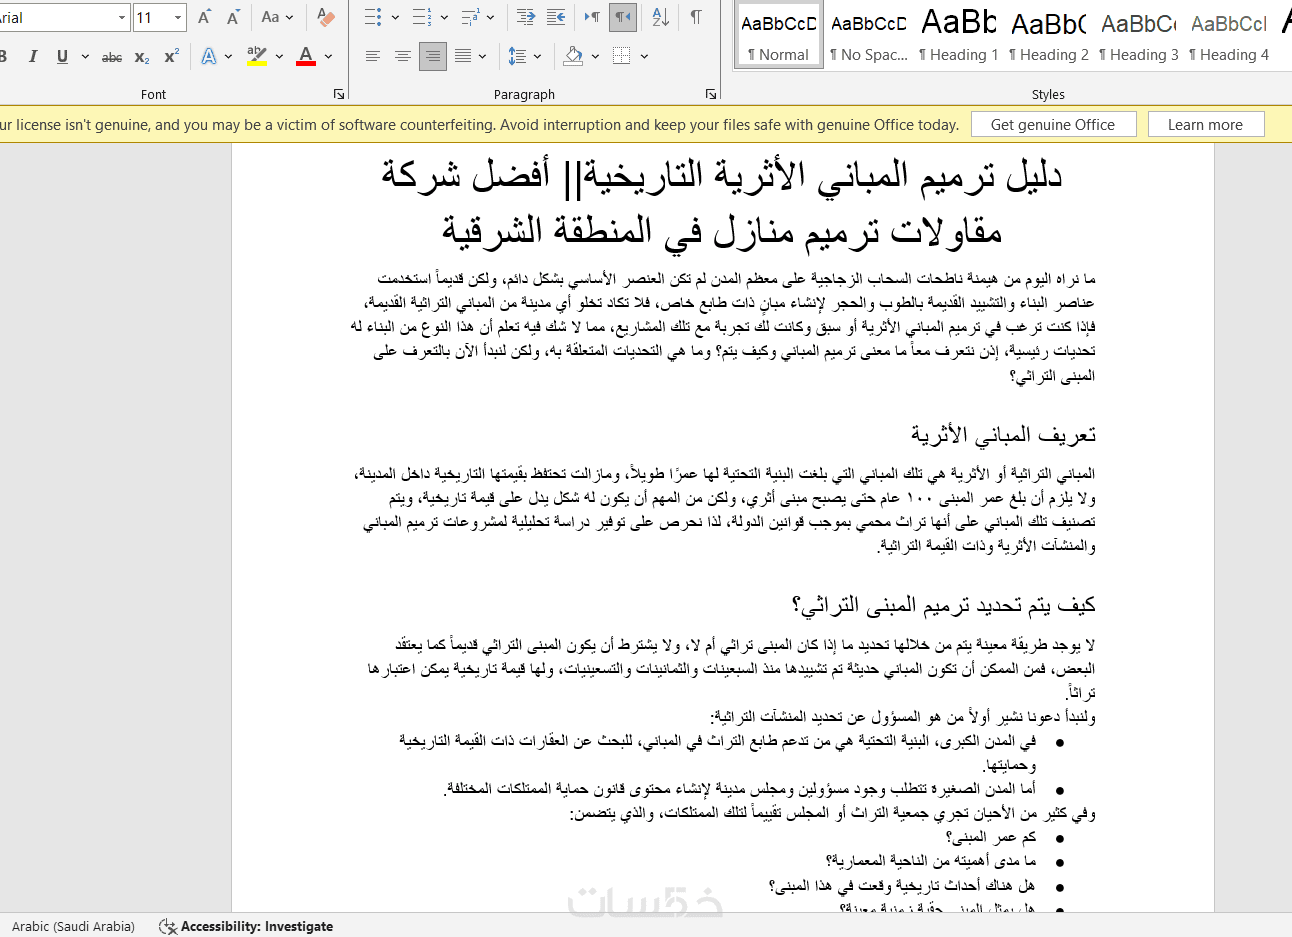Expand underline style options arrow

pos(85,57)
